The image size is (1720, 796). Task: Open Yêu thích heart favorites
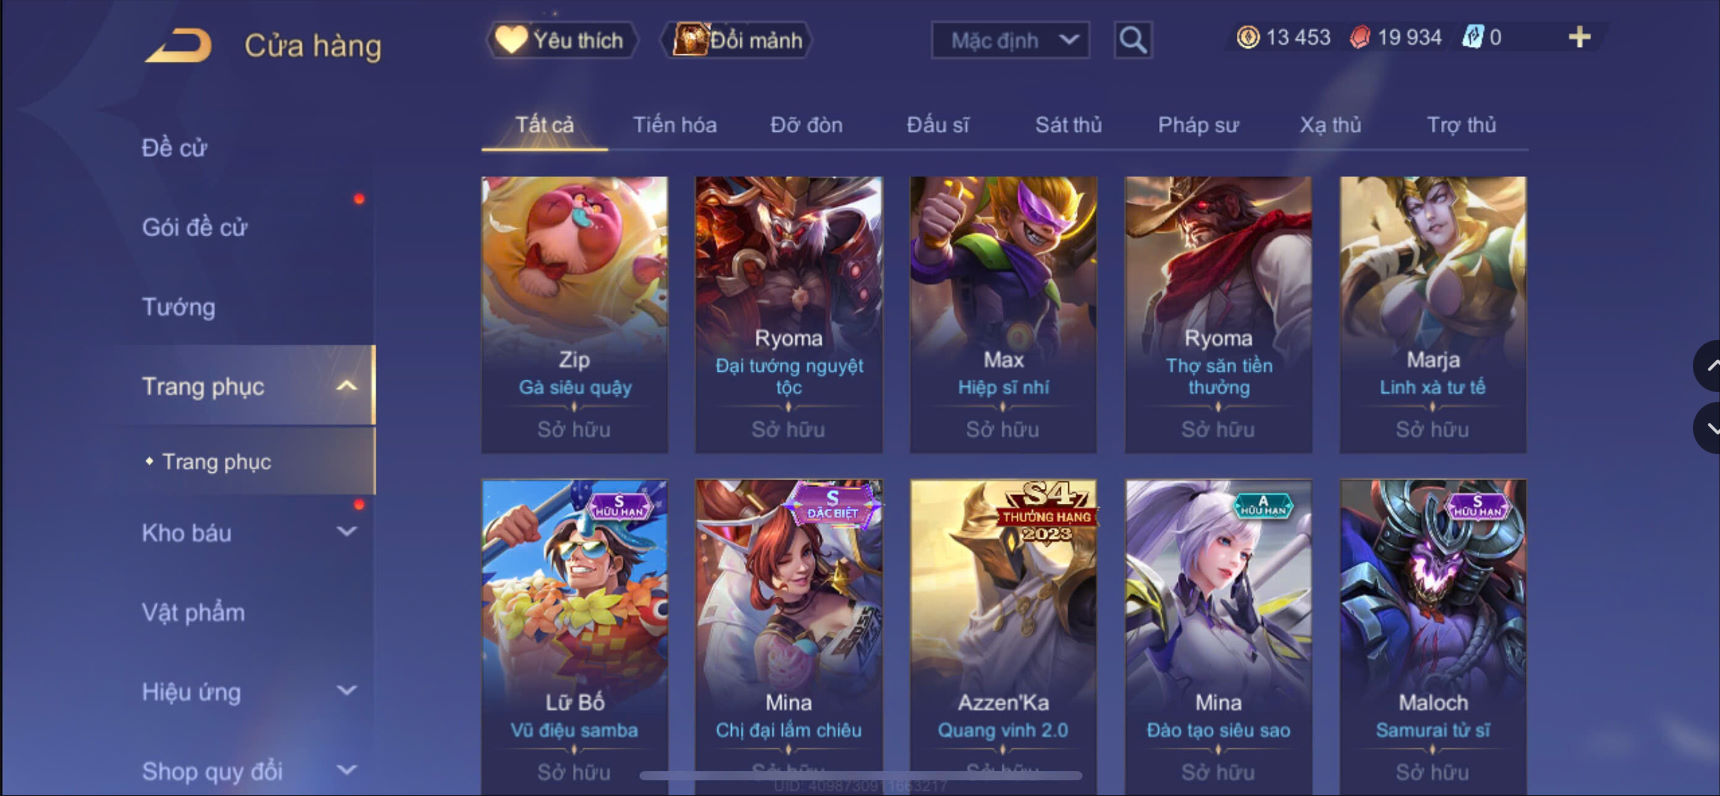562,40
